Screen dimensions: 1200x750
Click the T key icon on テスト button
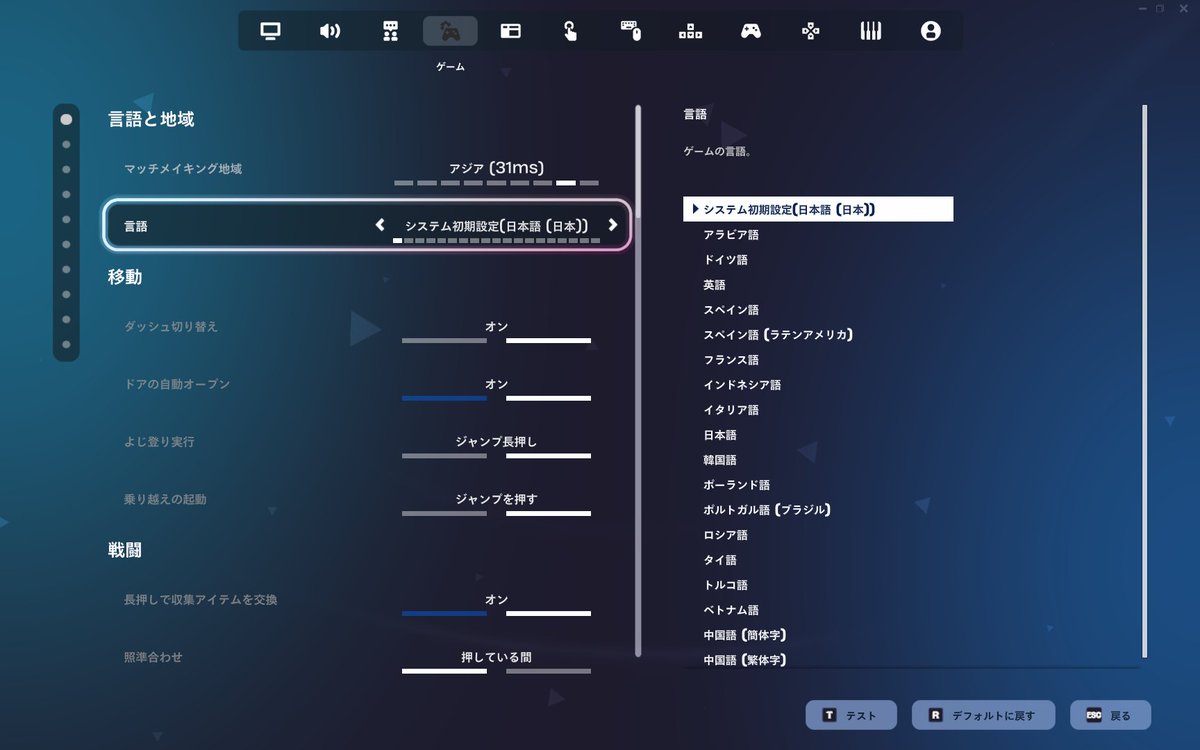[829, 715]
